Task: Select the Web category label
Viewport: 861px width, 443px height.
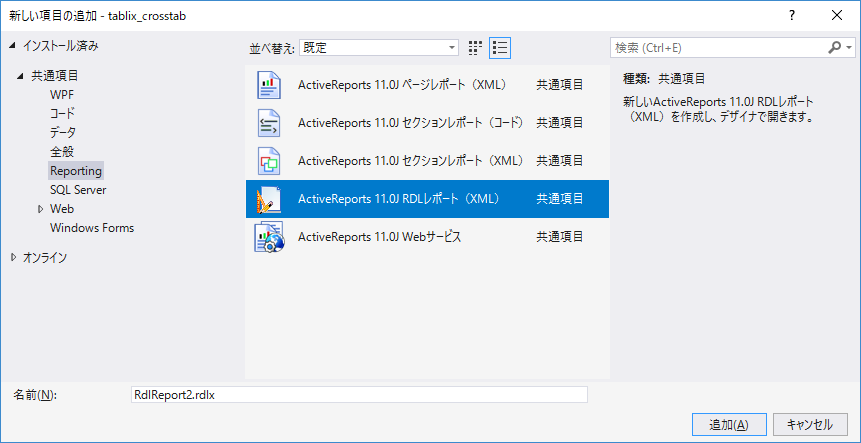Action: point(62,209)
